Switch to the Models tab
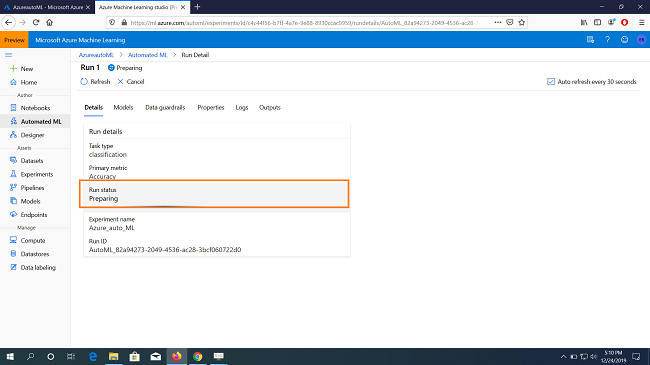The image size is (650, 365). click(123, 107)
